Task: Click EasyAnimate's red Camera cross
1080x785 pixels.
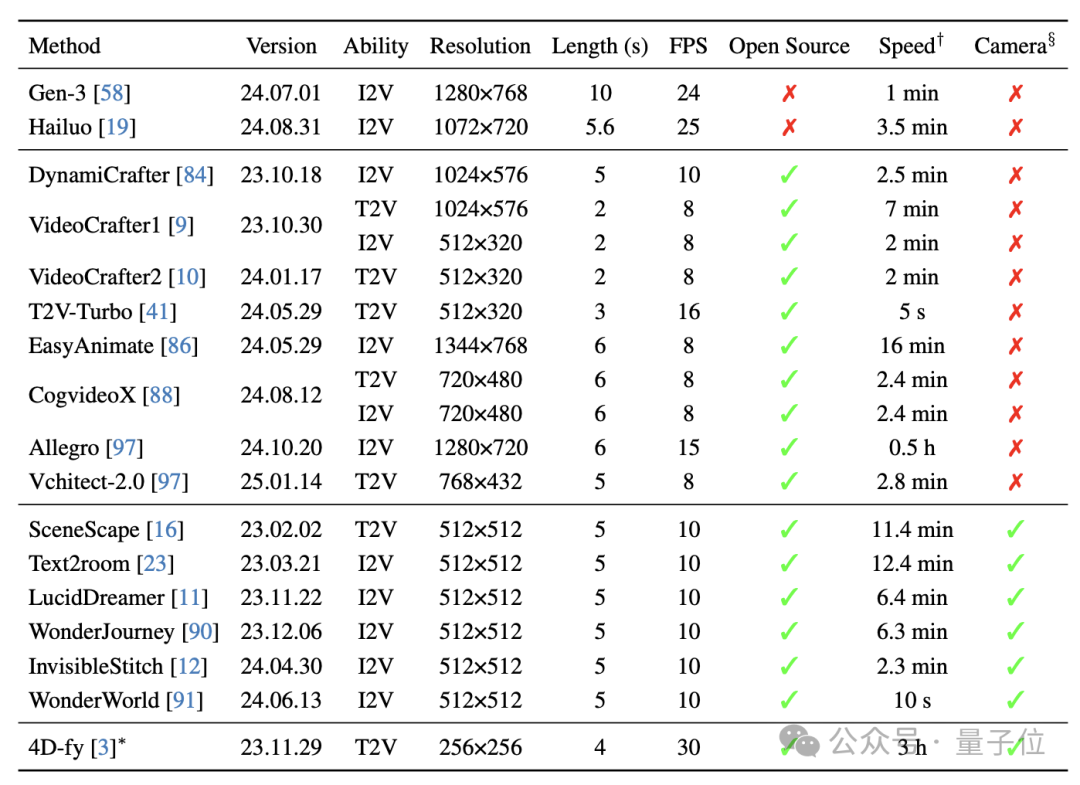Action: (x=1015, y=345)
